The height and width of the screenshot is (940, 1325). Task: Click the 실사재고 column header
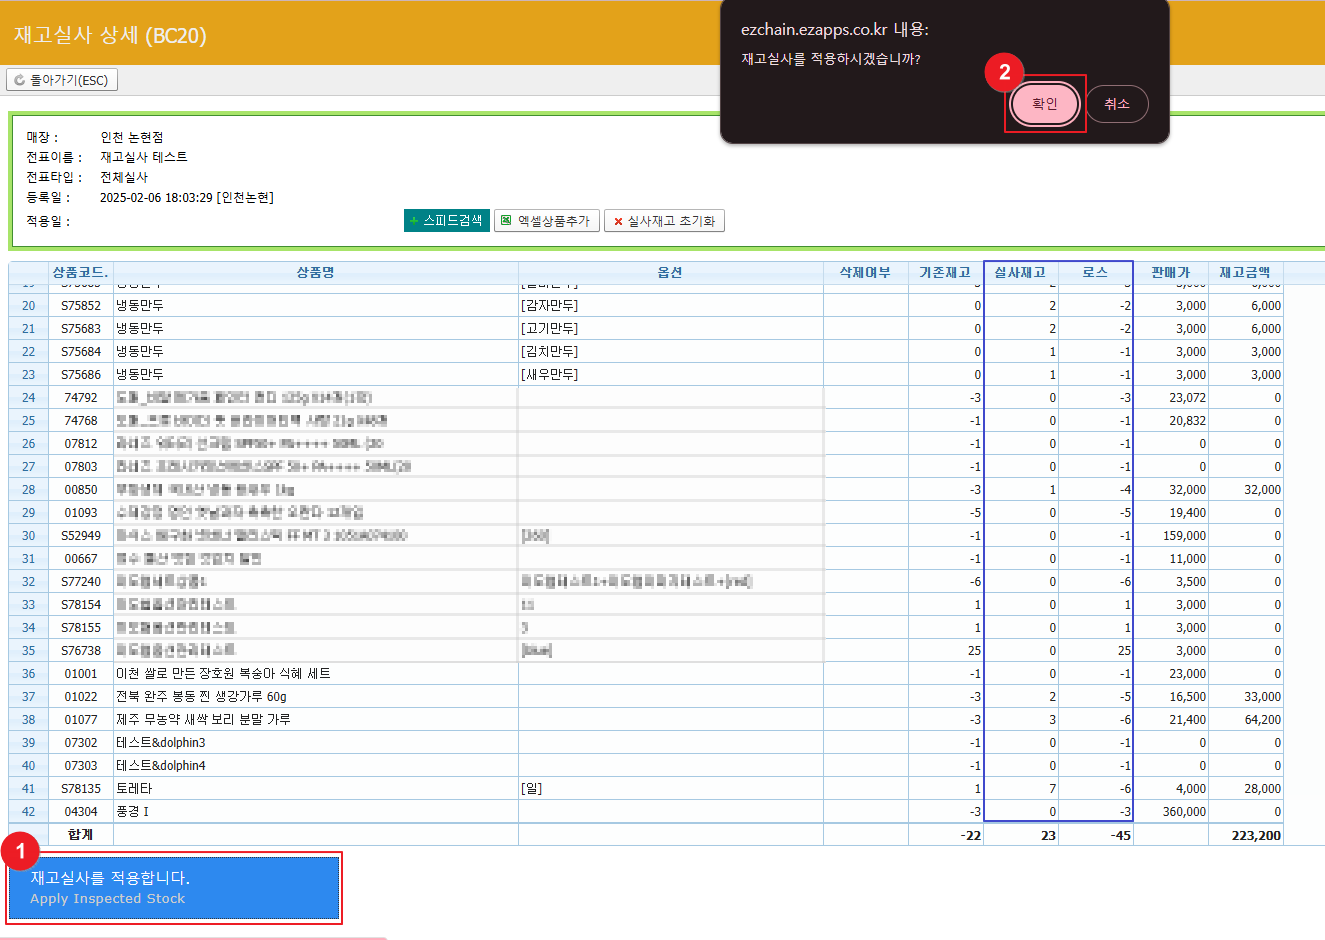pos(1020,272)
